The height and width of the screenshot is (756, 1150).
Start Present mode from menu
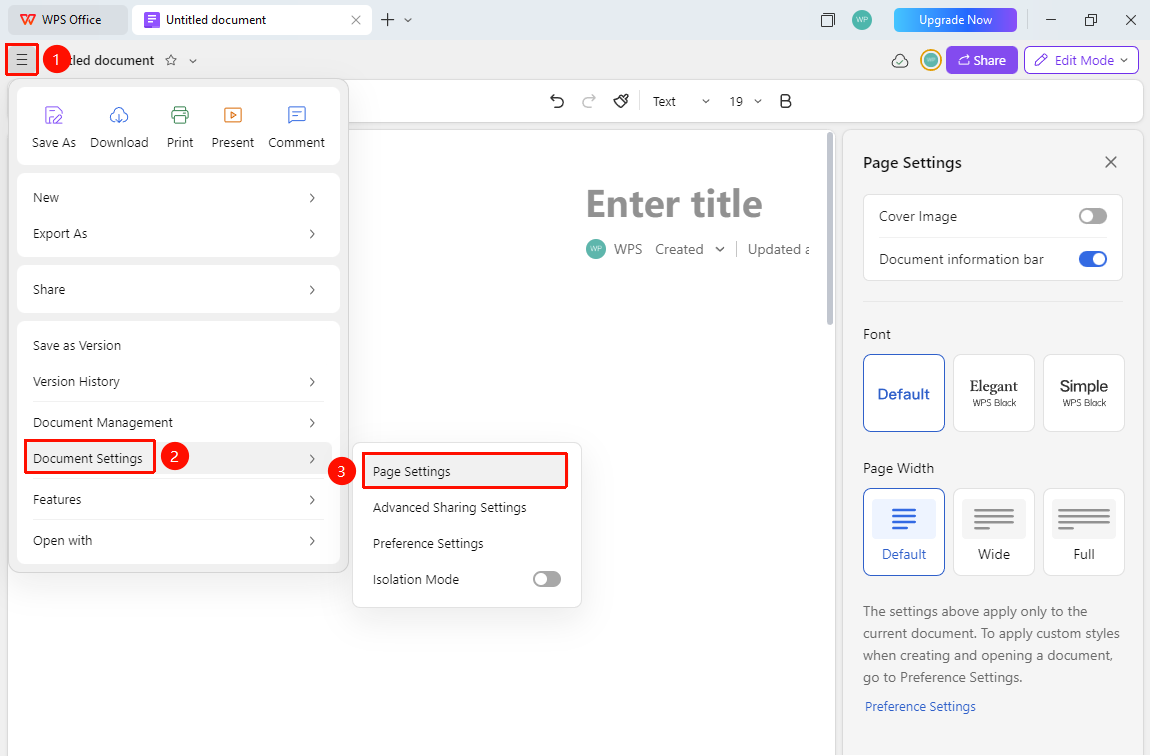[x=232, y=127]
